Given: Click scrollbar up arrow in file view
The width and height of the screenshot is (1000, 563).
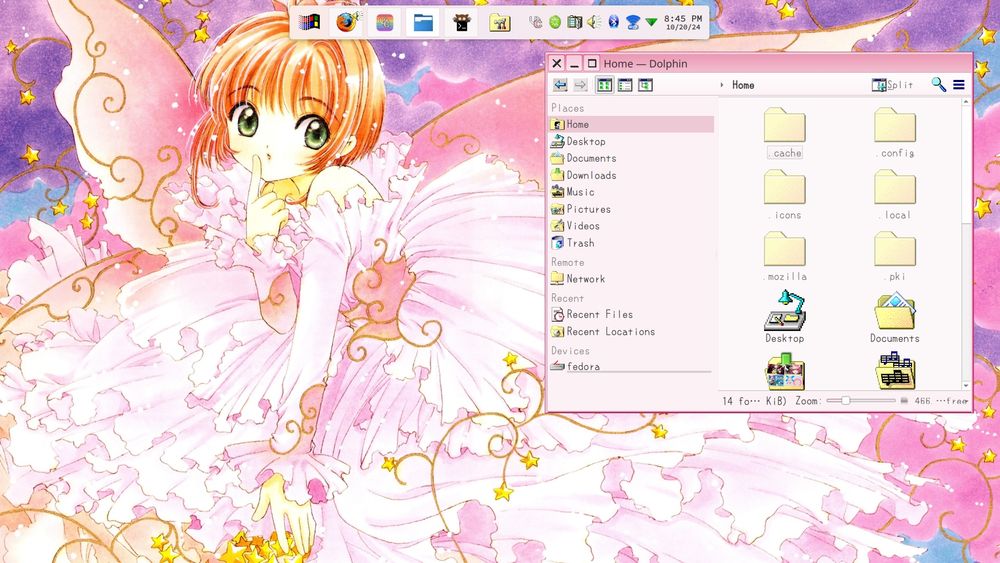Looking at the screenshot, I should [x=966, y=101].
